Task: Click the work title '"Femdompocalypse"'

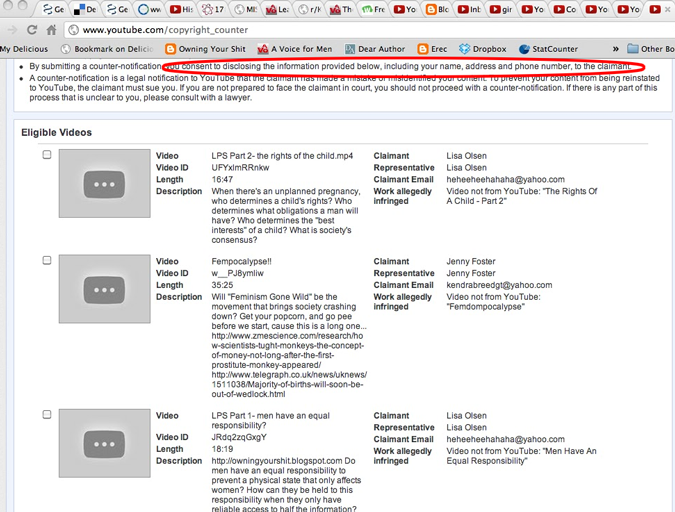Action: tap(486, 307)
